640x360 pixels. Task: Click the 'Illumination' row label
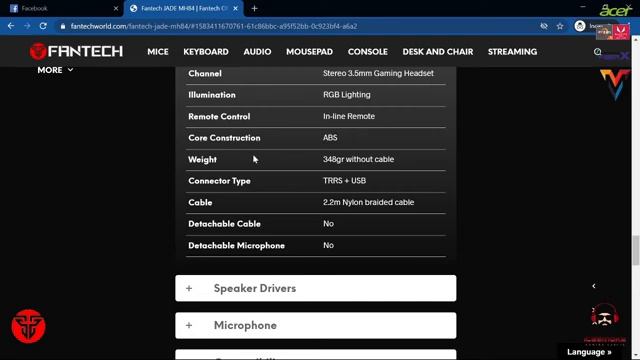[212, 95]
